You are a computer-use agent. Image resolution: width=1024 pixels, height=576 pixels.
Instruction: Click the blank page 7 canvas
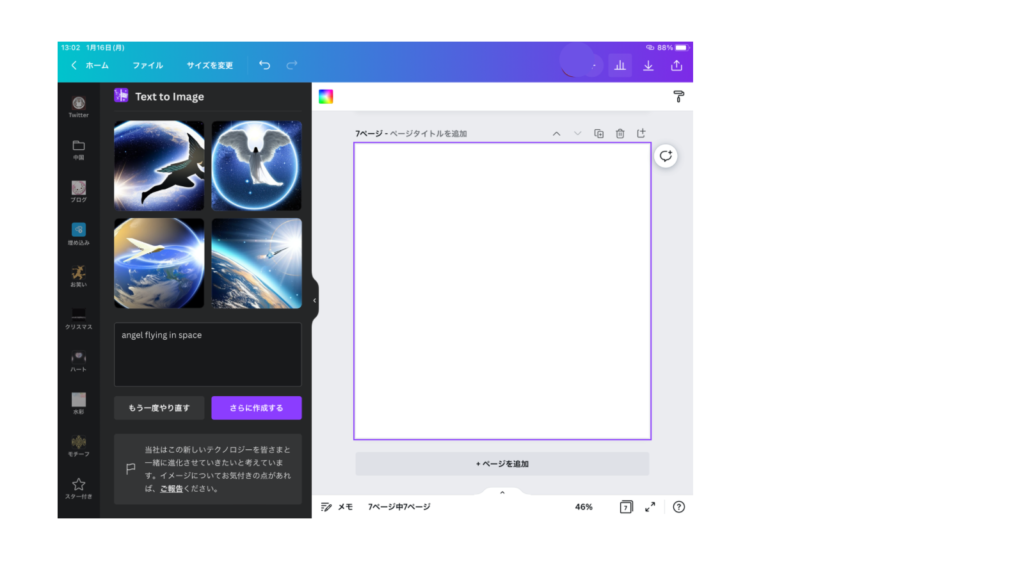coord(502,291)
